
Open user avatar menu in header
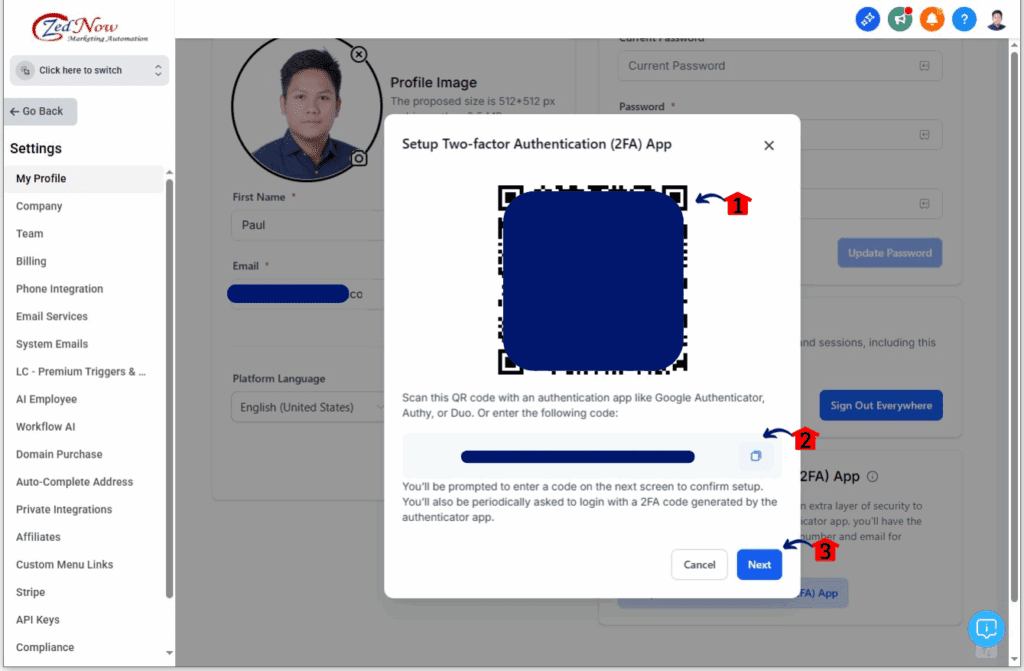(997, 20)
